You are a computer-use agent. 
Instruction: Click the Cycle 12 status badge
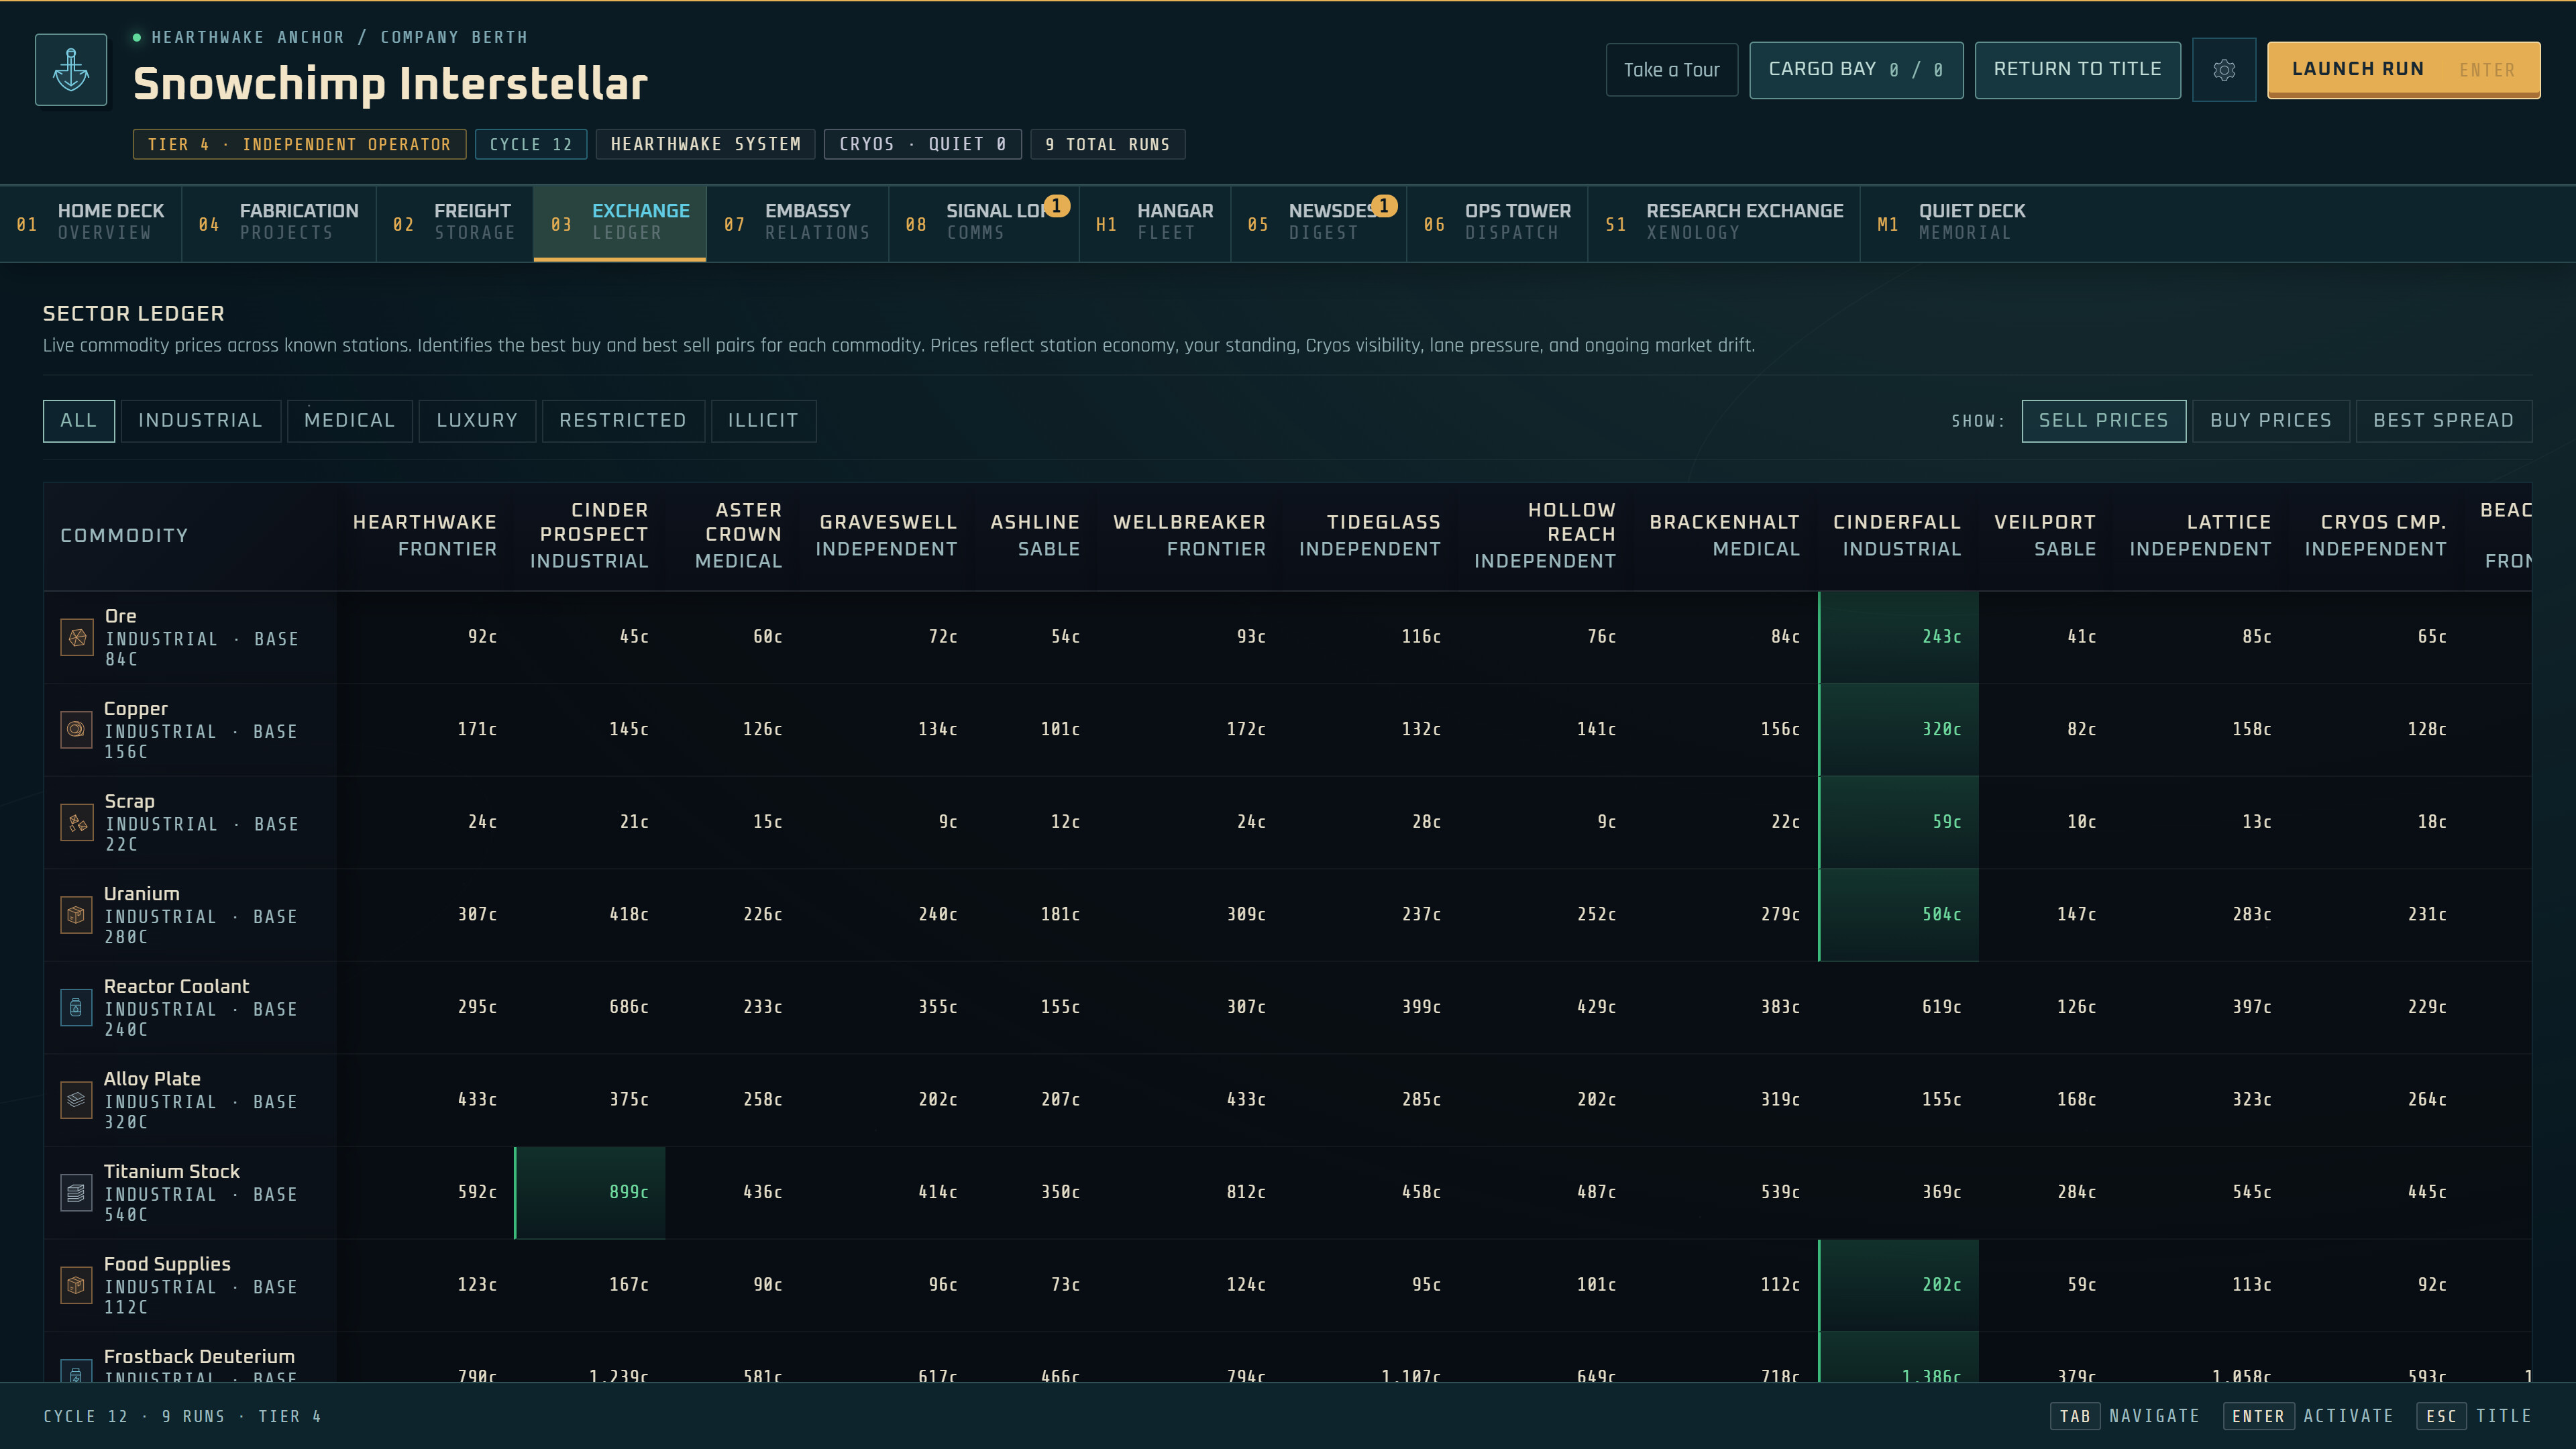coord(531,145)
